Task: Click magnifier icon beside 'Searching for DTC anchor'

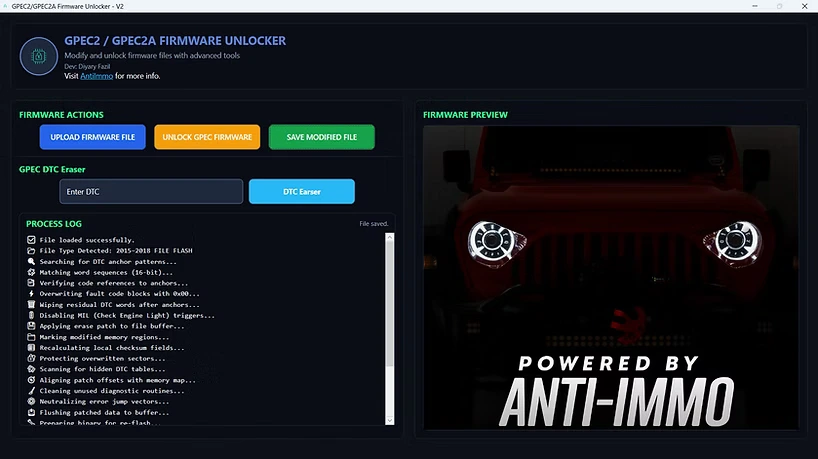Action: click(31, 262)
